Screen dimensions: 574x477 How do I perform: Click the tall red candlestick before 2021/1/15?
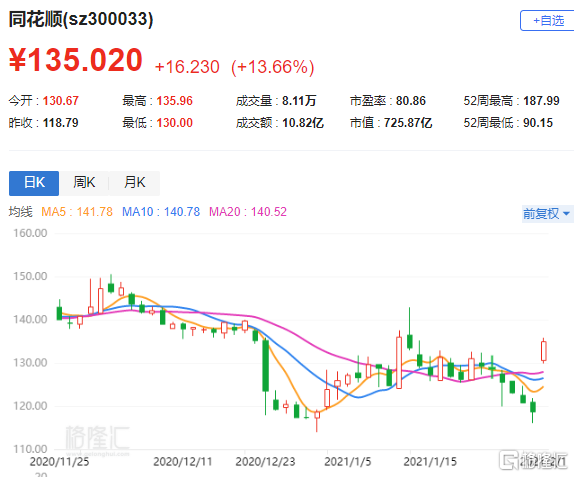click(x=399, y=362)
